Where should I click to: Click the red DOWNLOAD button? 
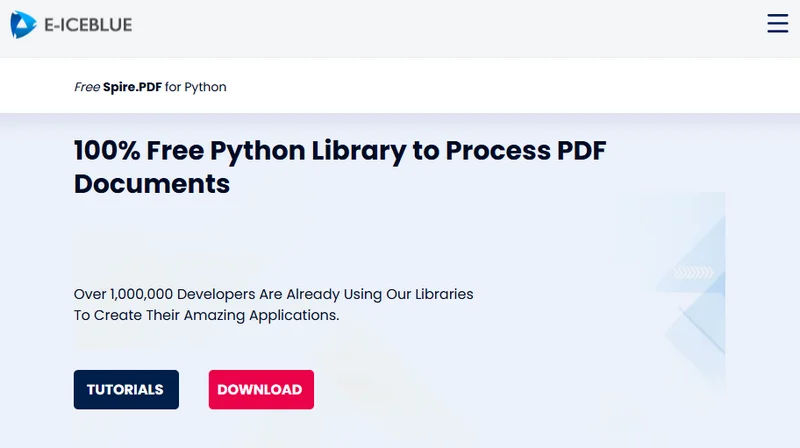pos(261,389)
